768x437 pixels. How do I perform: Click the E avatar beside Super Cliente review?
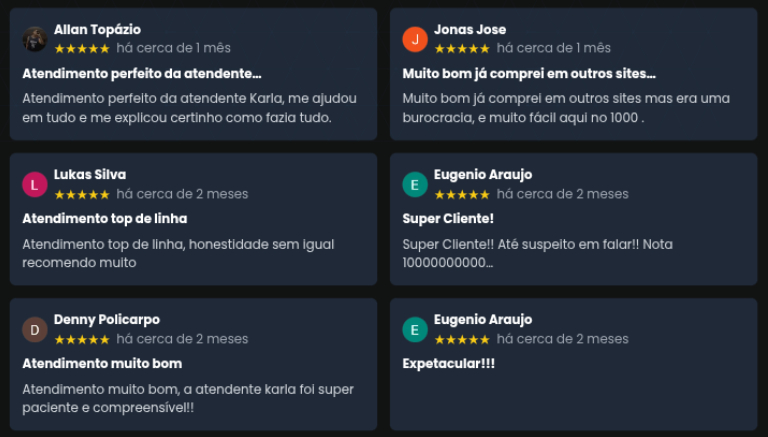tap(415, 184)
